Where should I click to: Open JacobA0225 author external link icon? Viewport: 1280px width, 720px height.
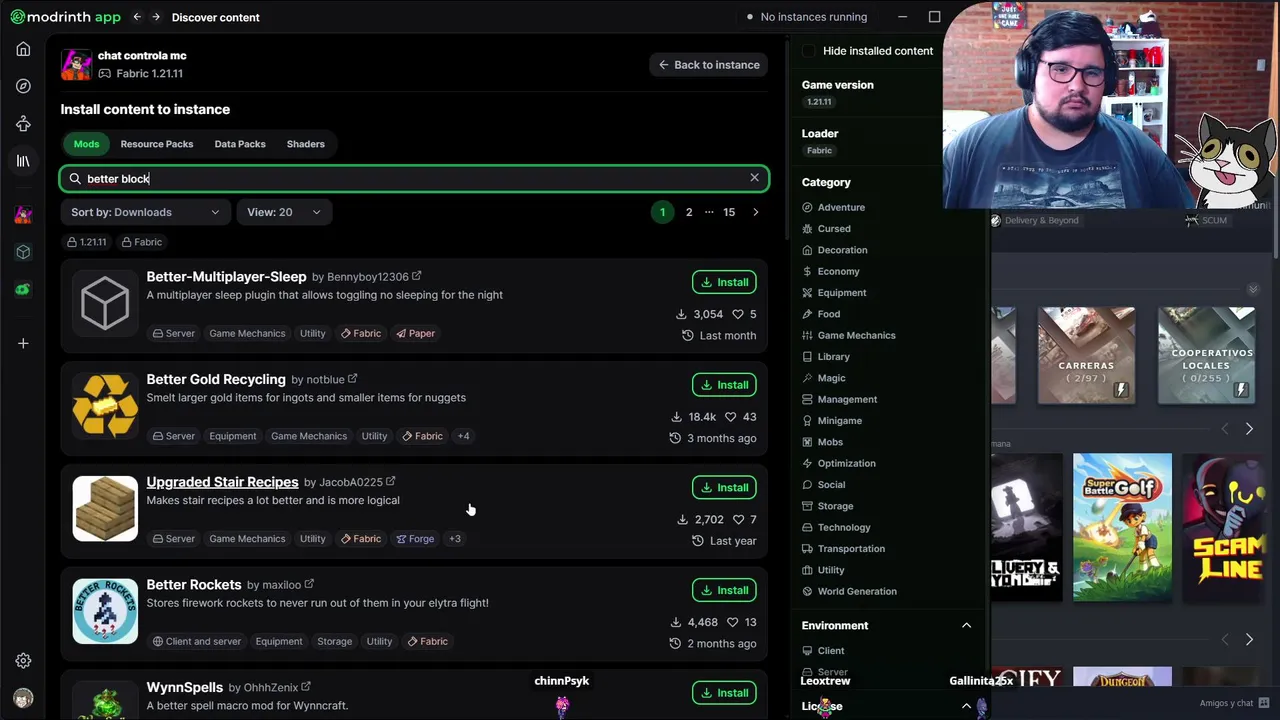tap(391, 482)
